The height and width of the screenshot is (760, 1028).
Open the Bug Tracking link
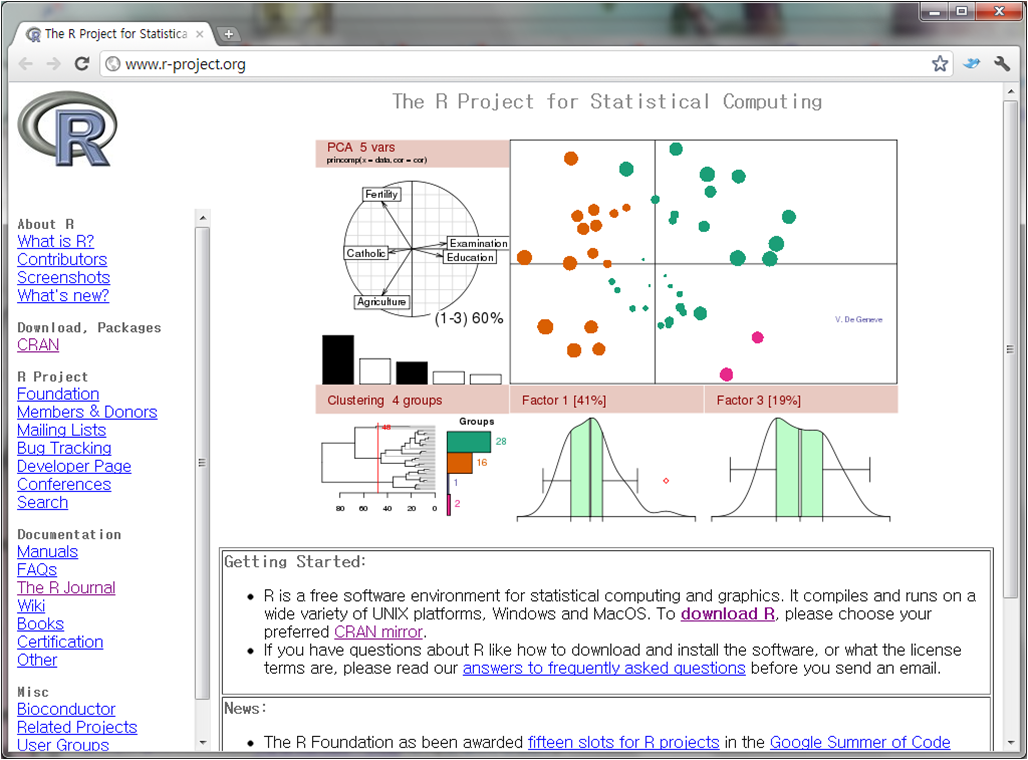64,449
